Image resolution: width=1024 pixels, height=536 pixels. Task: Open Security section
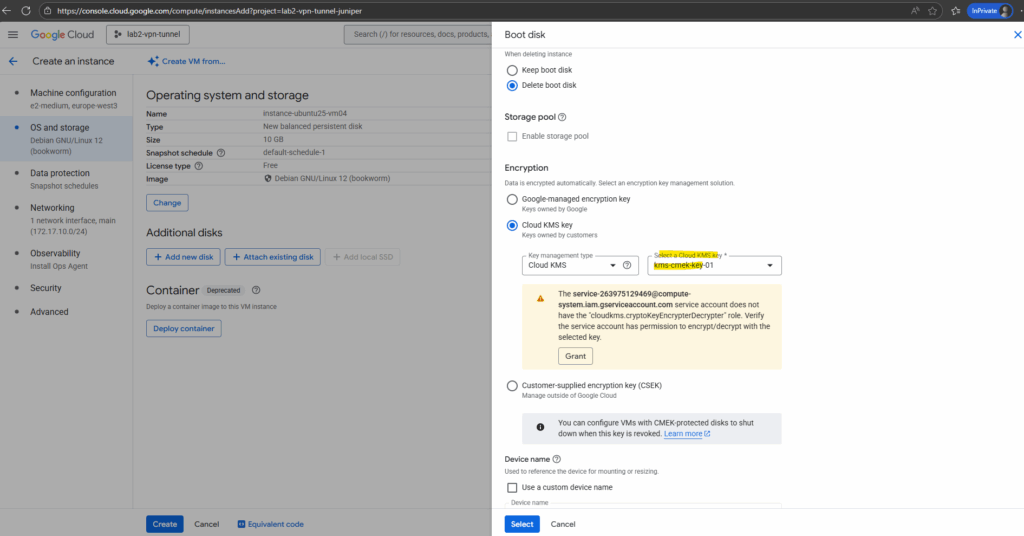pyautogui.click(x=46, y=288)
